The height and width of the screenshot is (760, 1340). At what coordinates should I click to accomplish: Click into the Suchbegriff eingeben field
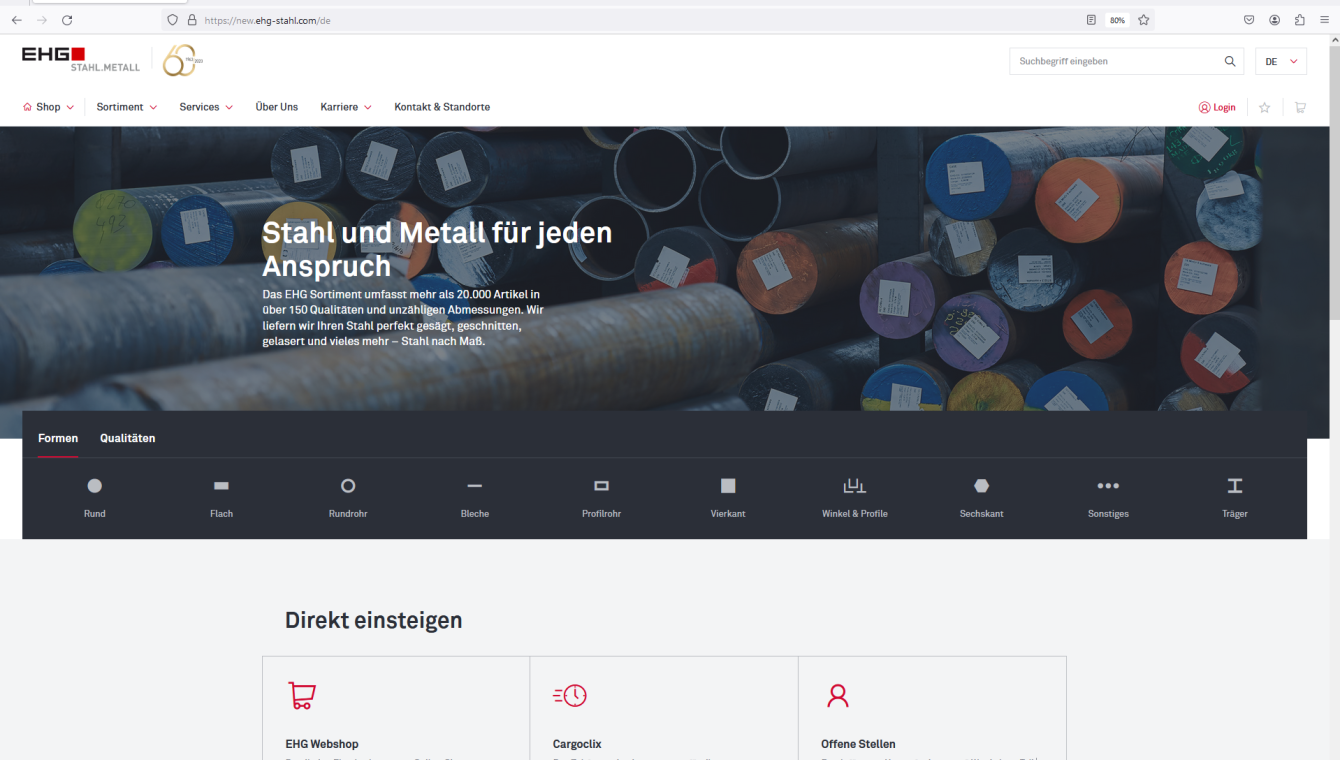click(1100, 61)
